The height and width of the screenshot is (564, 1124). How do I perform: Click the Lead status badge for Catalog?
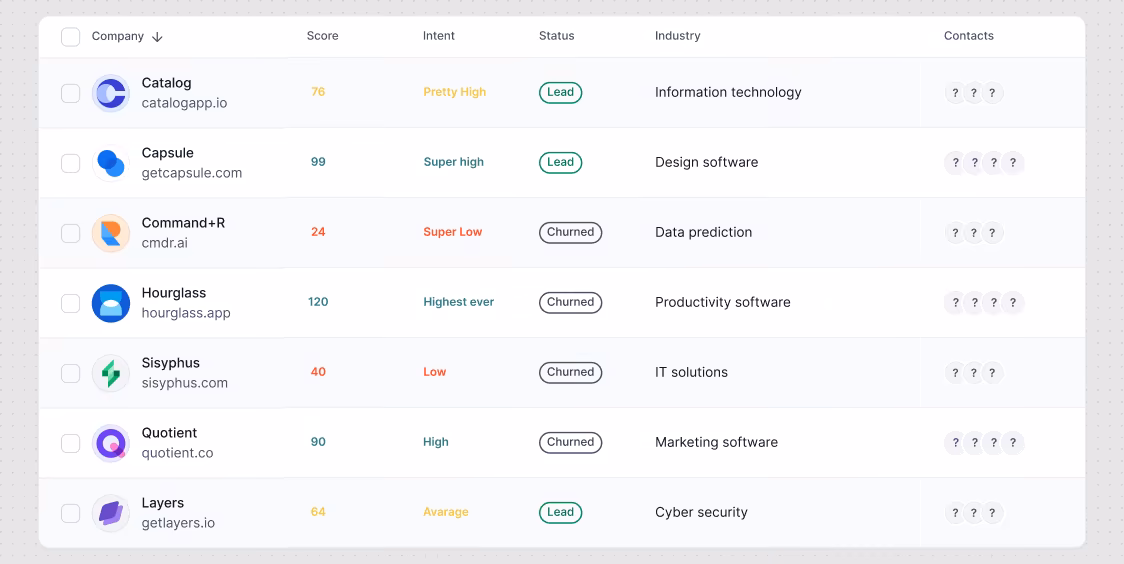[561, 92]
